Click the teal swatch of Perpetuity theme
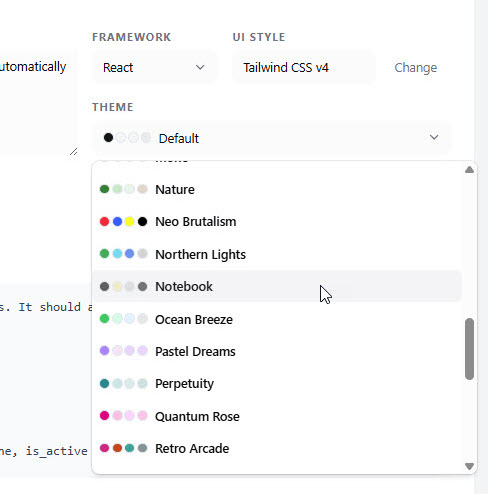This screenshot has width=488, height=494. pyautogui.click(x=104, y=384)
